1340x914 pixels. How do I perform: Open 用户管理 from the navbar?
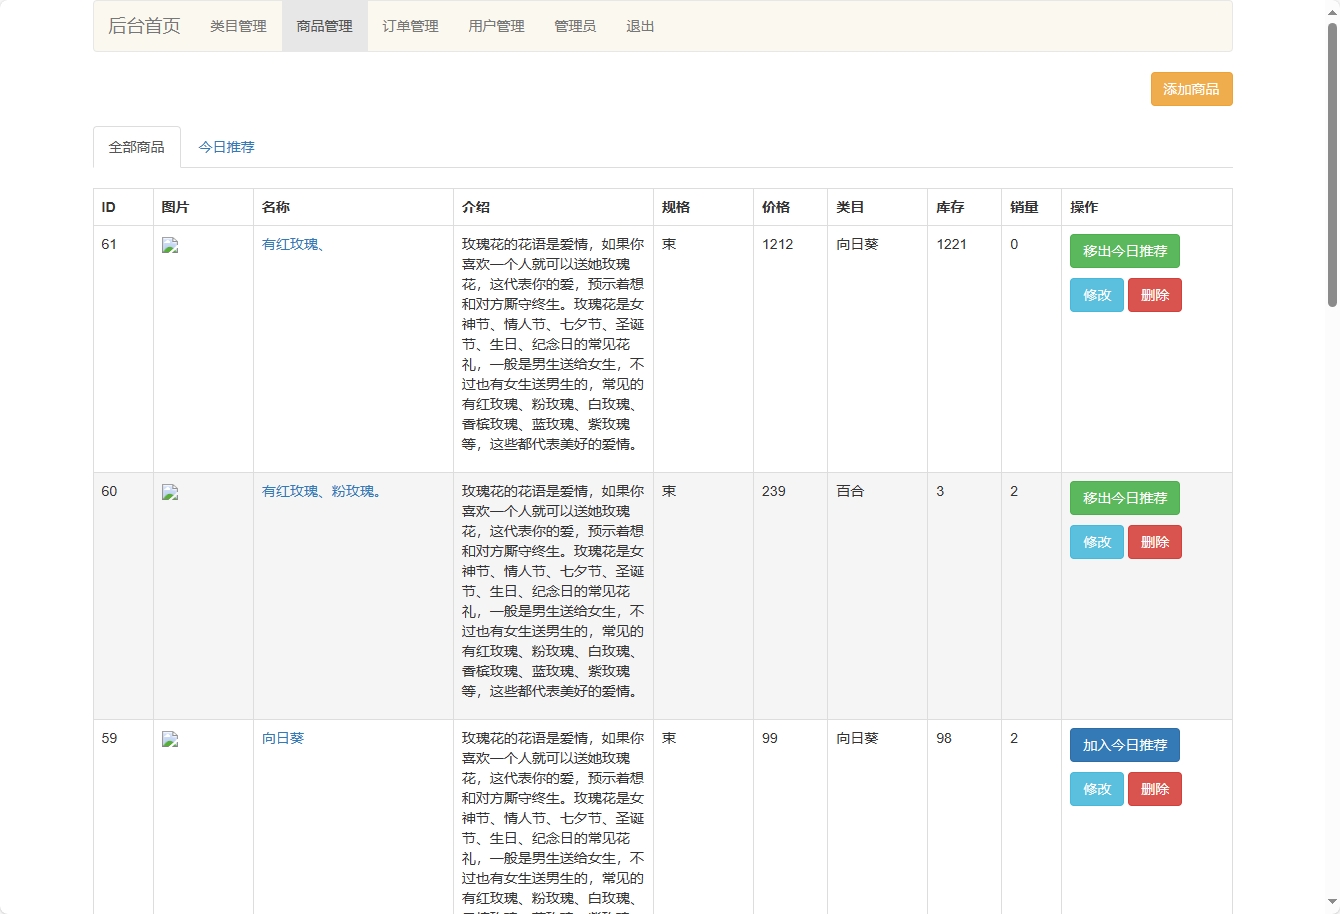(496, 26)
